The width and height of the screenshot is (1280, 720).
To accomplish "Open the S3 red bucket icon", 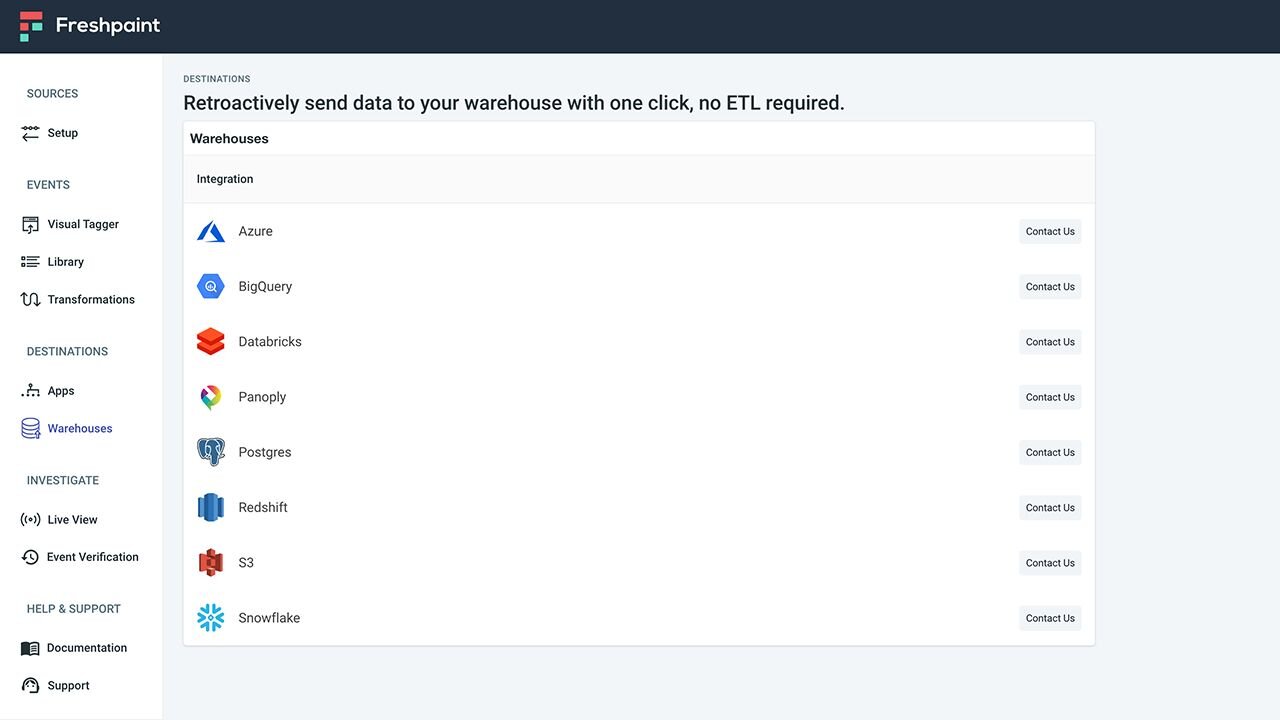I will [211, 563].
